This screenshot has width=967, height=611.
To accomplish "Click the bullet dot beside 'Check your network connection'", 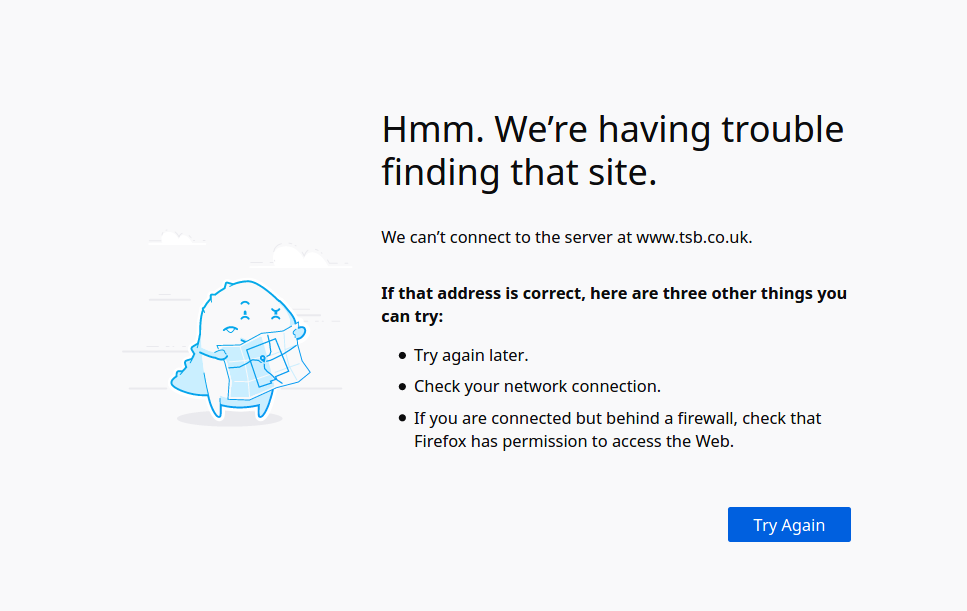I will click(403, 387).
